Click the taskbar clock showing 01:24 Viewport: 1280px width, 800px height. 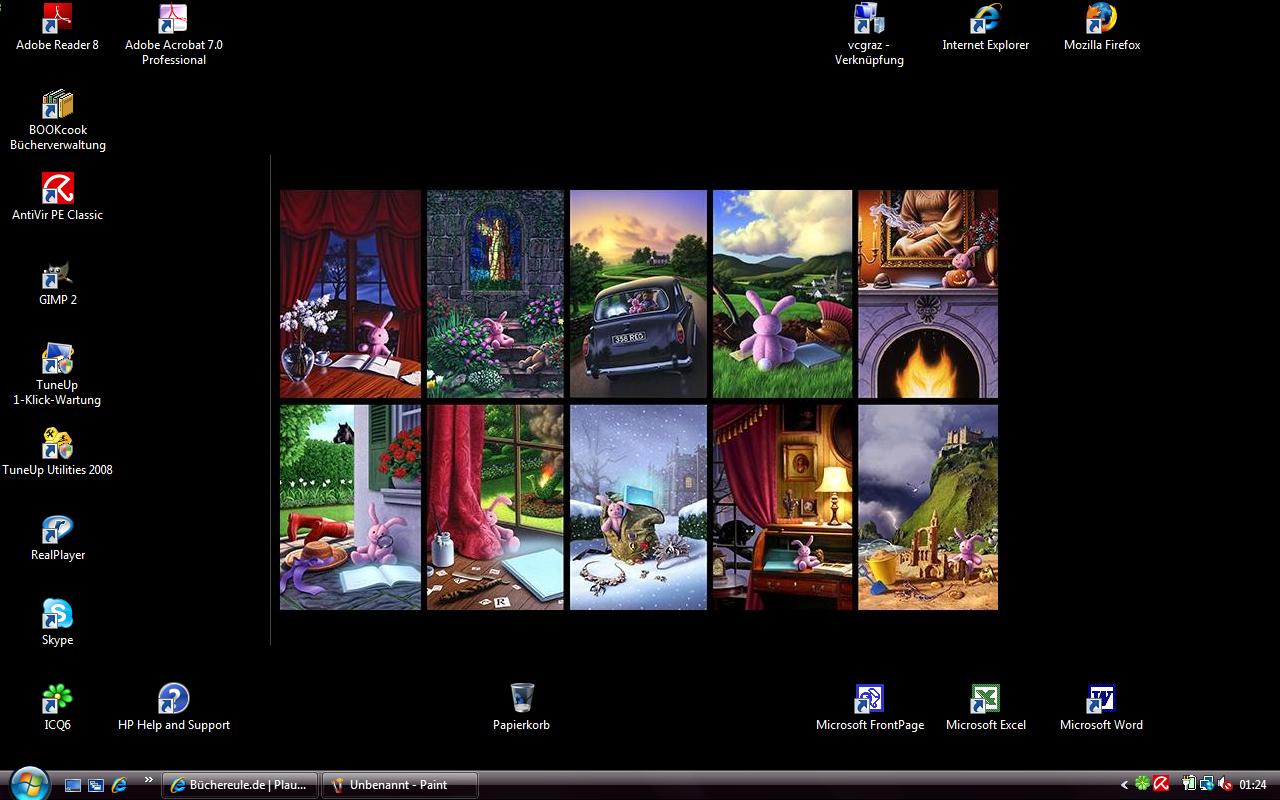click(x=1253, y=785)
